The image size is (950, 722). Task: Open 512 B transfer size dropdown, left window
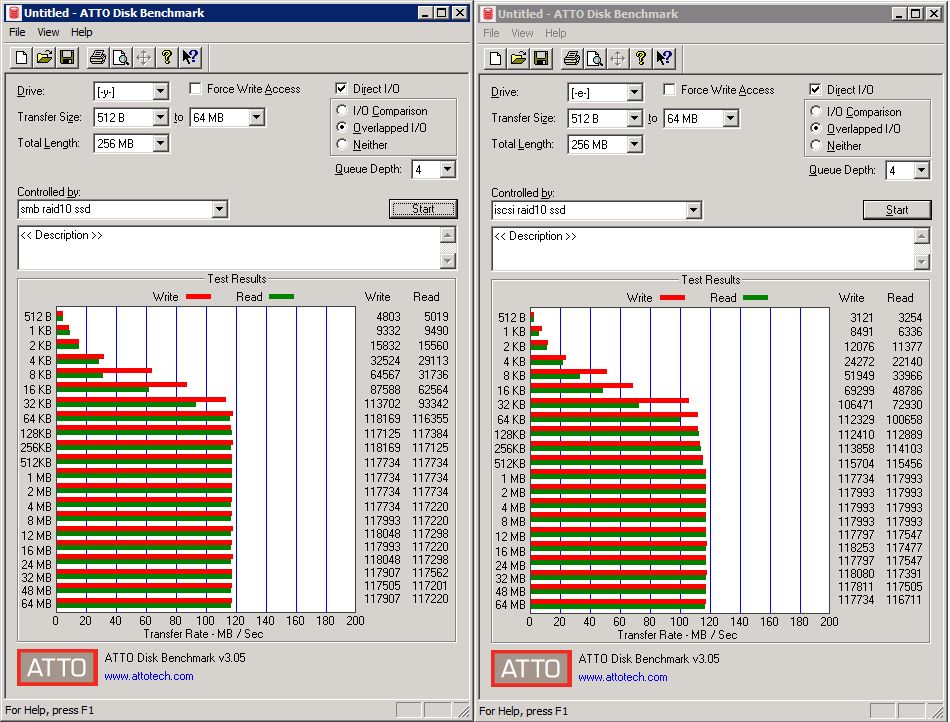(x=160, y=117)
